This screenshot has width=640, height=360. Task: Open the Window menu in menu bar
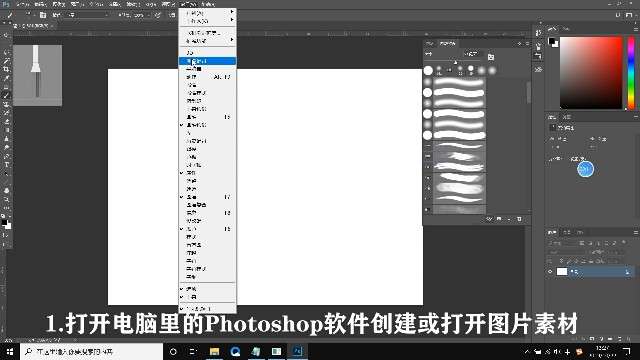point(188,4)
